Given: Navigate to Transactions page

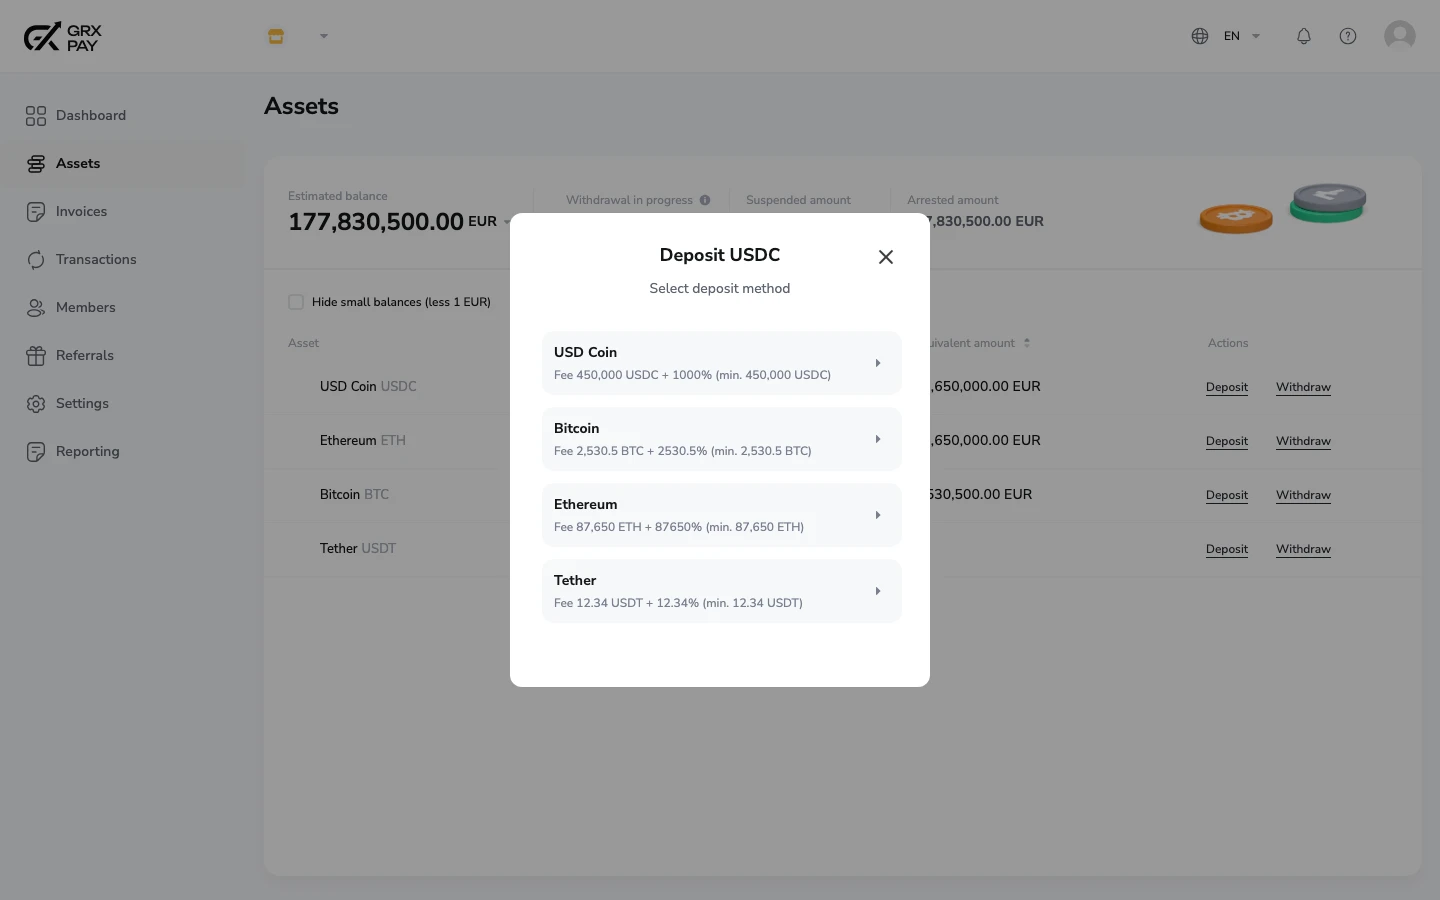Looking at the screenshot, I should [x=96, y=260].
